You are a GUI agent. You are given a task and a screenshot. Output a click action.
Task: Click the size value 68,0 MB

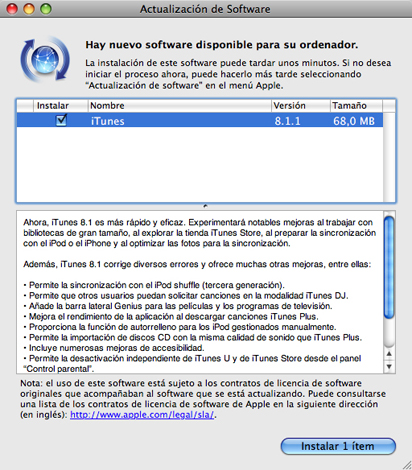click(354, 121)
